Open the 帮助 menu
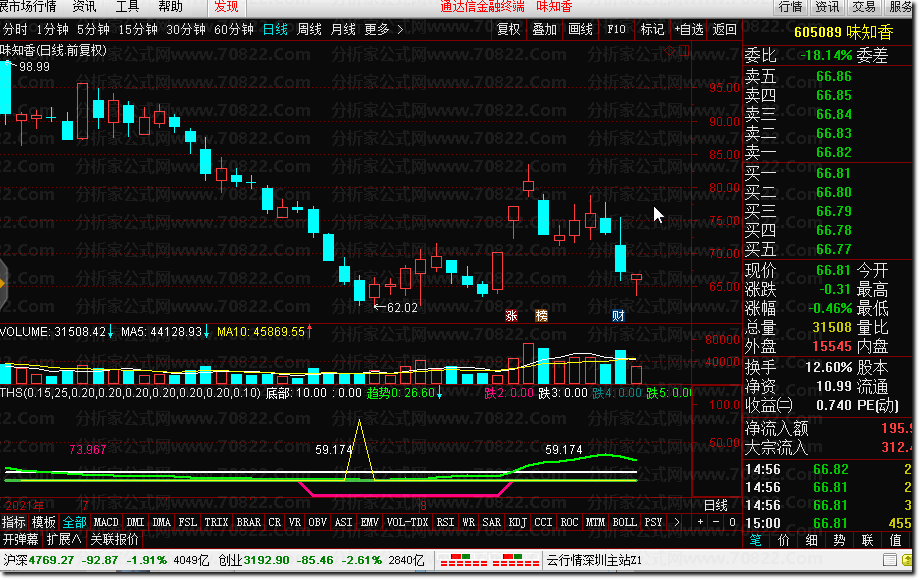The width and height of the screenshot is (921, 580). pyautogui.click(x=170, y=7)
